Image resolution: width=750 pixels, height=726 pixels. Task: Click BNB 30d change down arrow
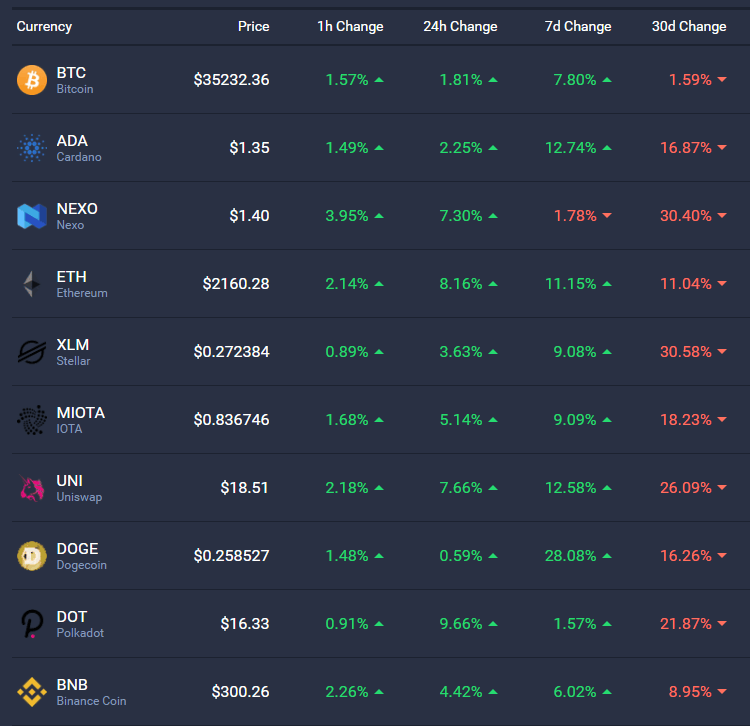click(722, 692)
